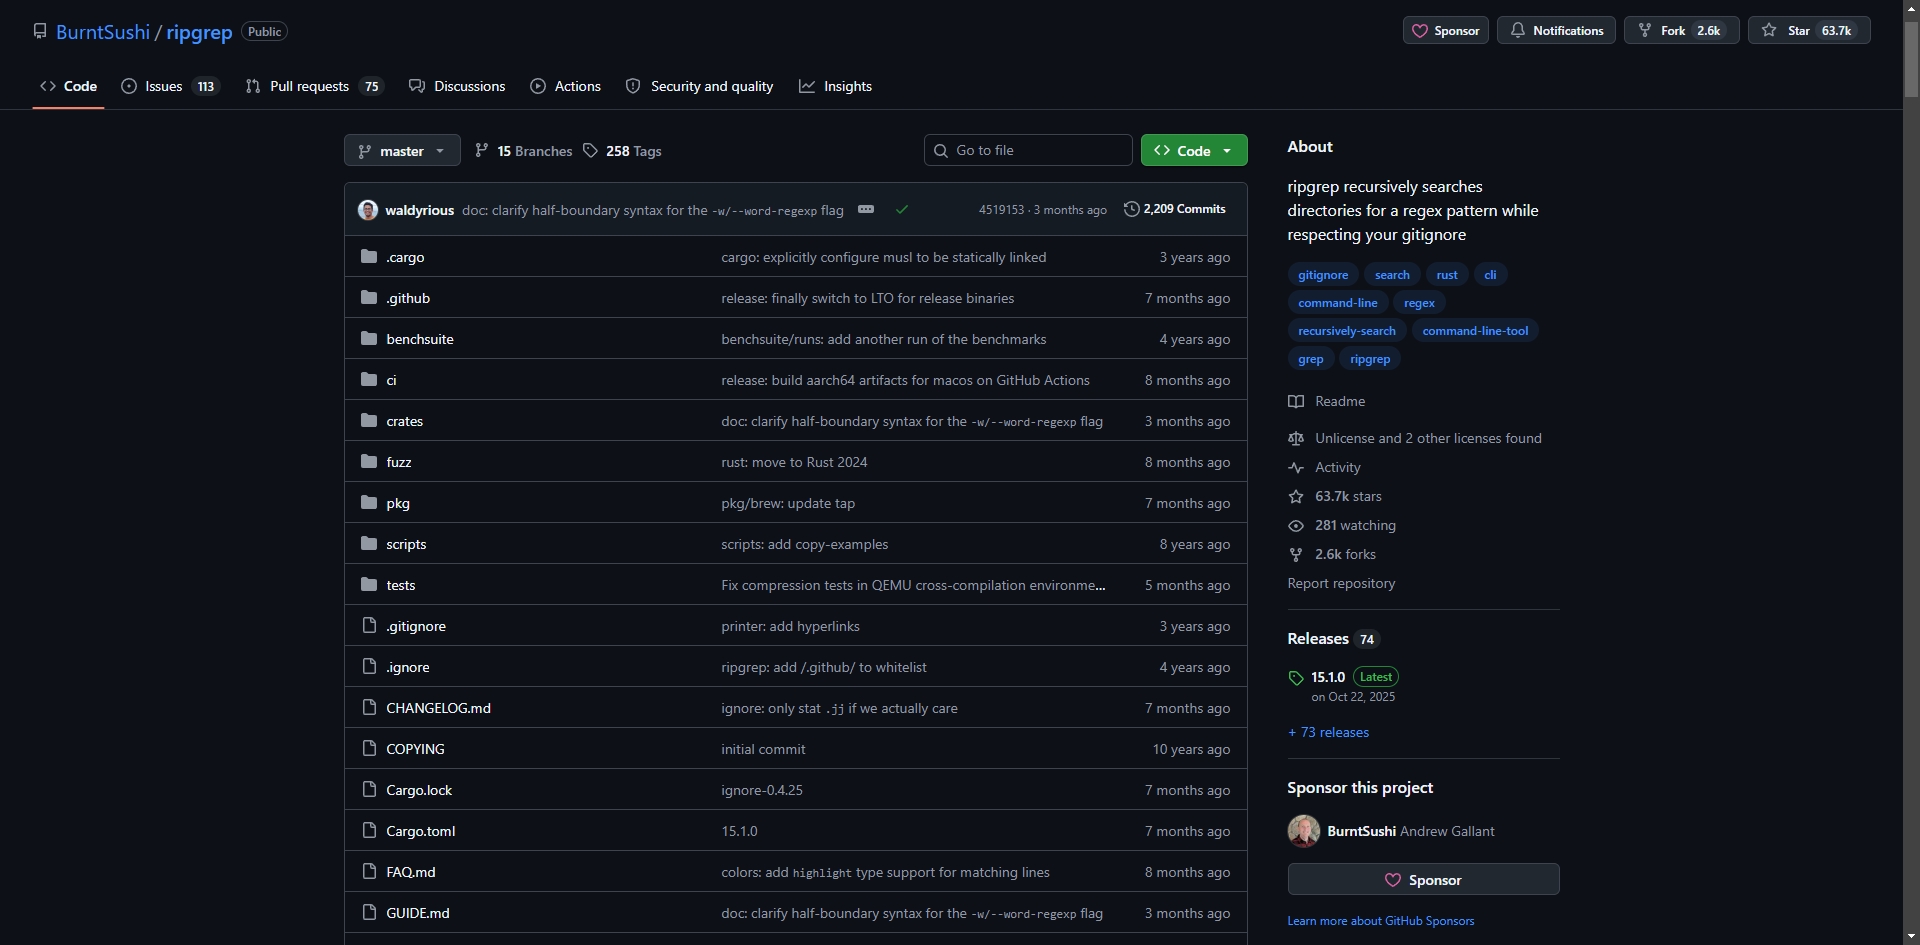Select the gitignore topic tag
The image size is (1920, 945).
click(1323, 275)
